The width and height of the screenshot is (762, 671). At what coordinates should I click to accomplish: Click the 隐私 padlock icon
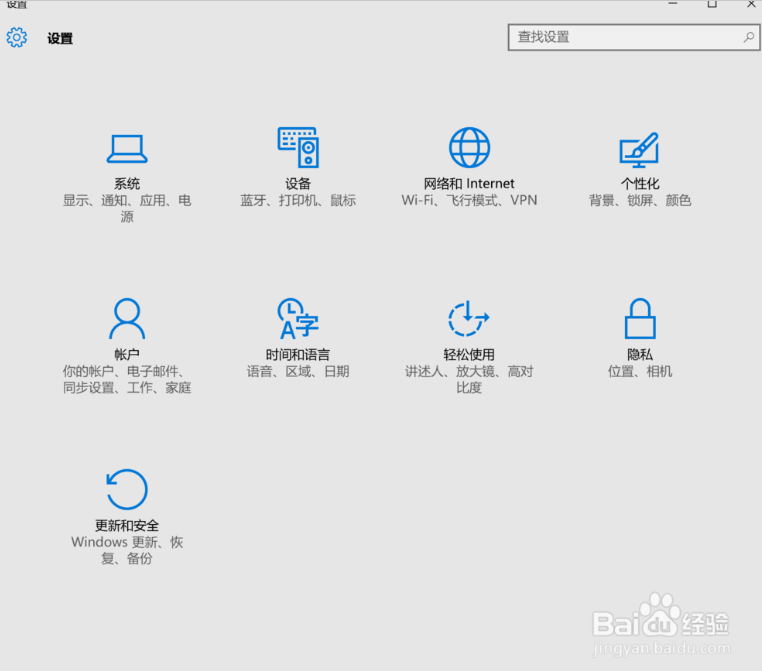(x=639, y=319)
